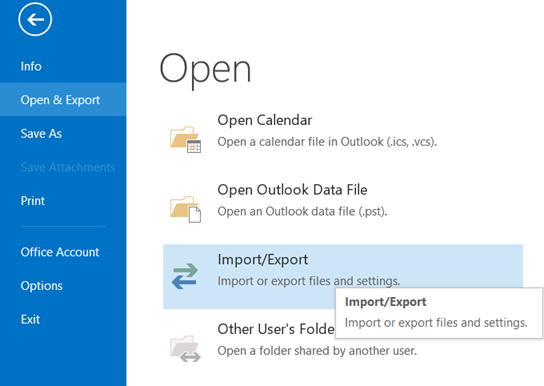The image size is (544, 386).
Task: Open Outlook Options
Action: pyautogui.click(x=41, y=286)
